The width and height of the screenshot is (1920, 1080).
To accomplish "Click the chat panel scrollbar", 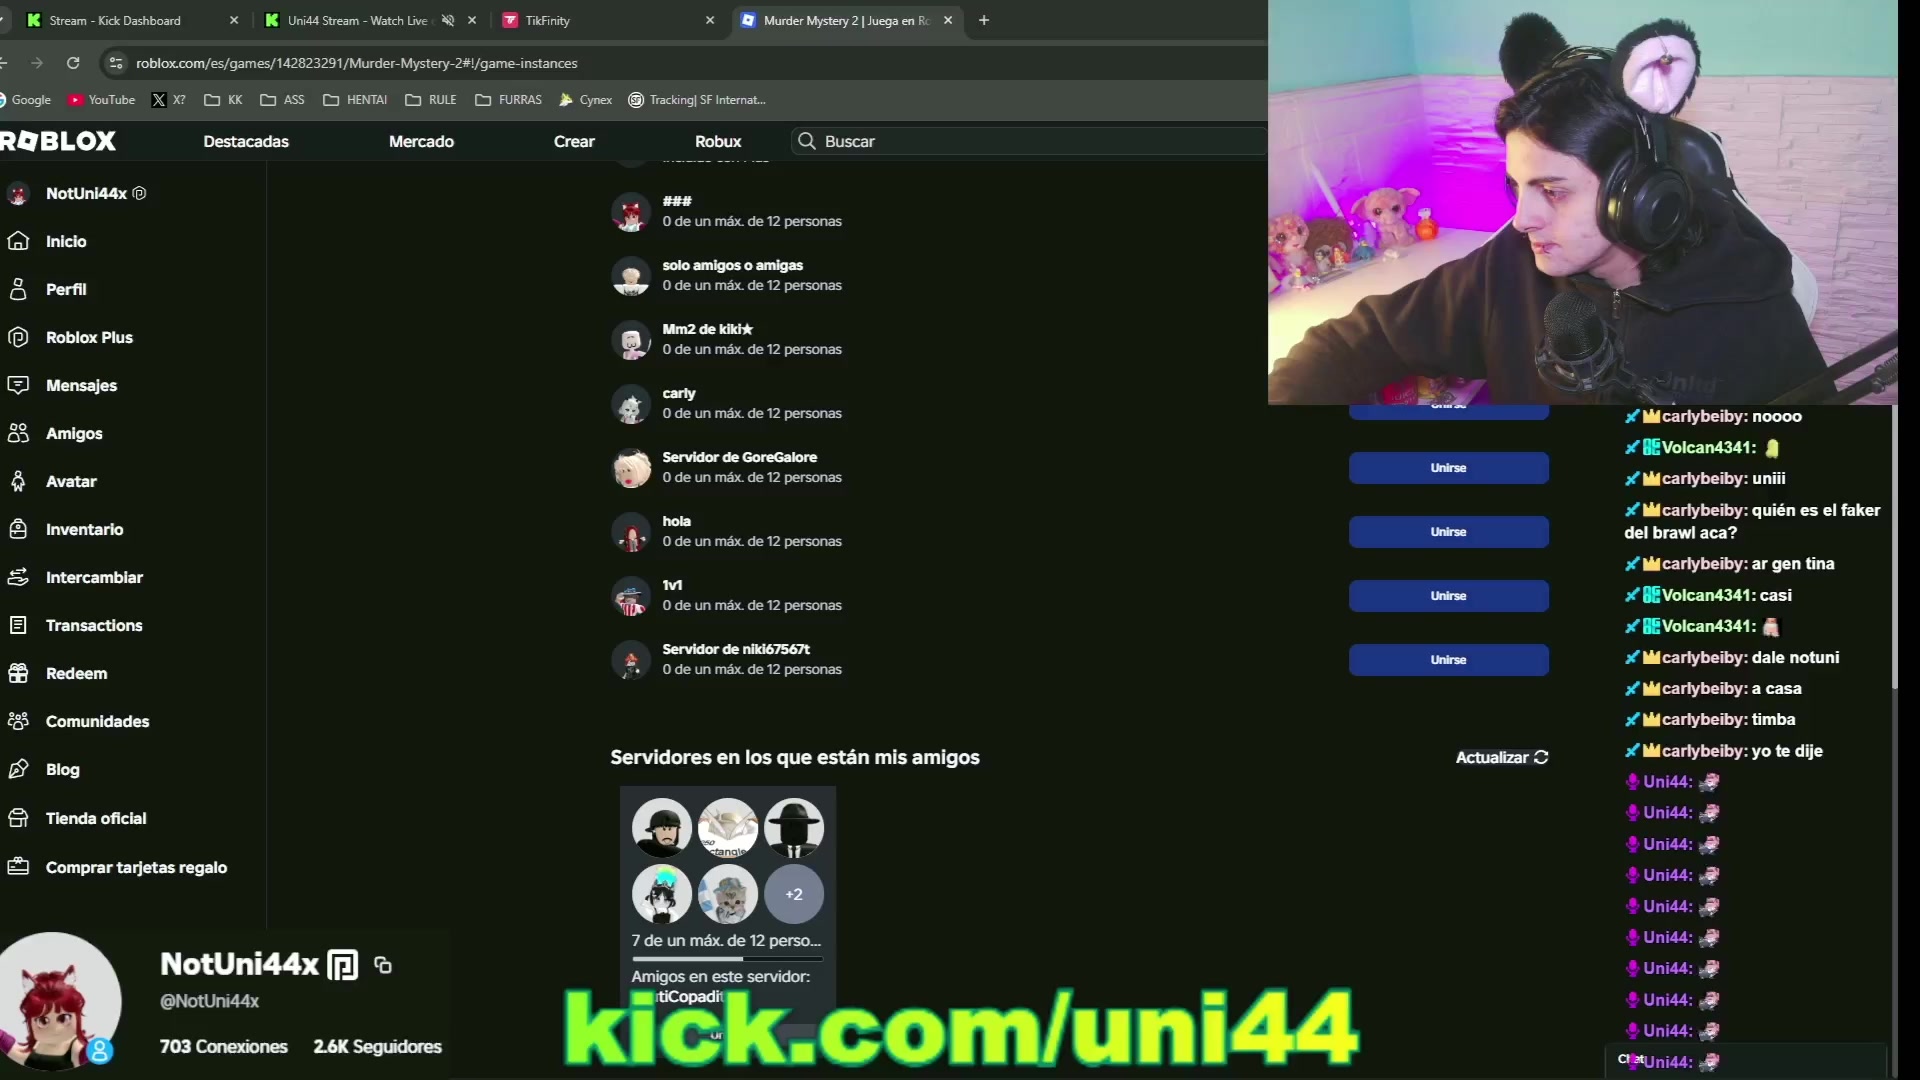I will coord(1894,547).
